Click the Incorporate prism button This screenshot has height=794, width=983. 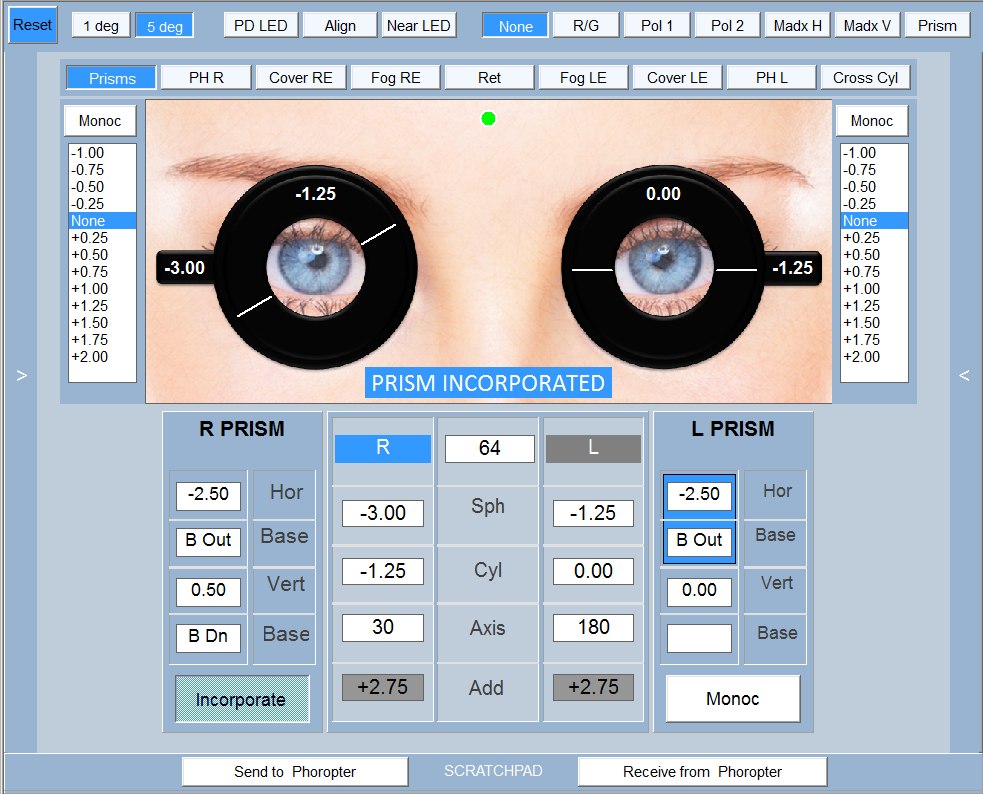click(x=242, y=700)
